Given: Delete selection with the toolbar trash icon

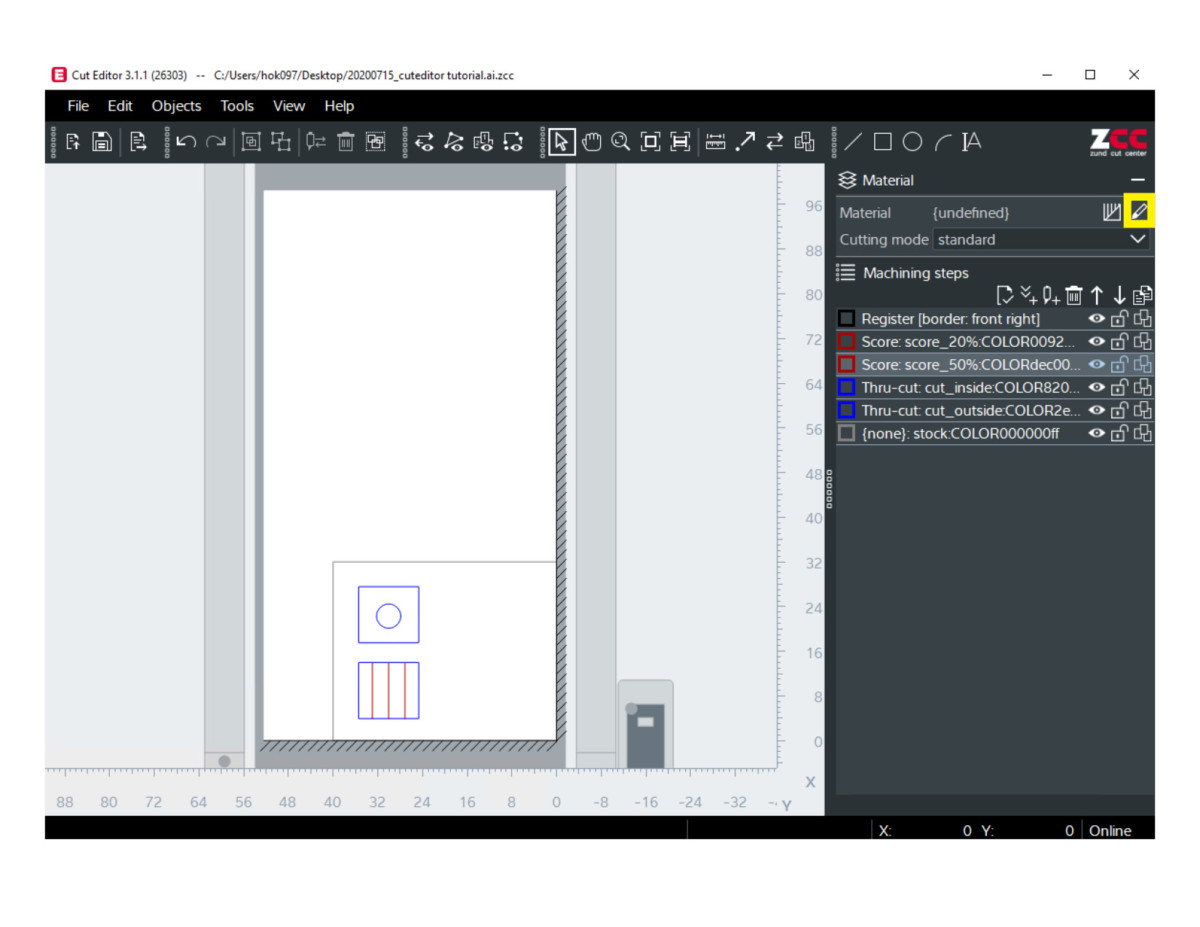Looking at the screenshot, I should [x=345, y=142].
